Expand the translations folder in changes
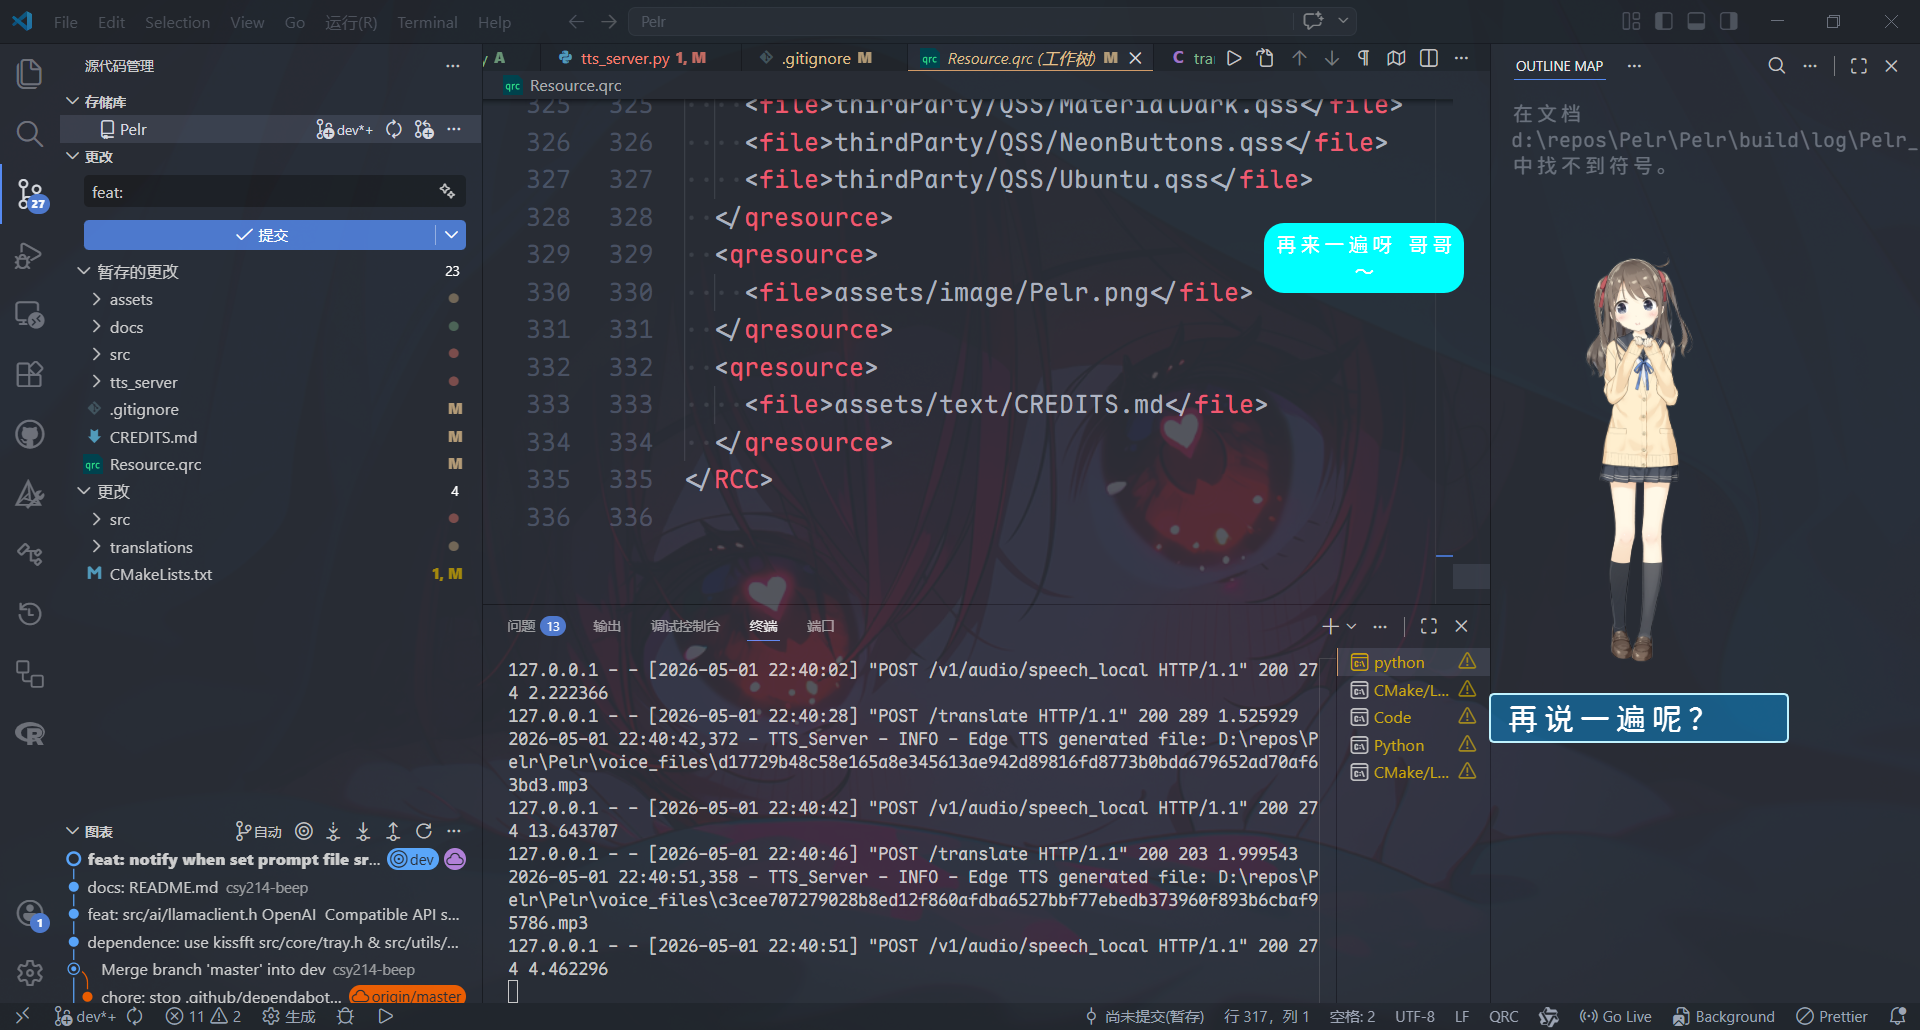The image size is (1920, 1030). [96, 547]
